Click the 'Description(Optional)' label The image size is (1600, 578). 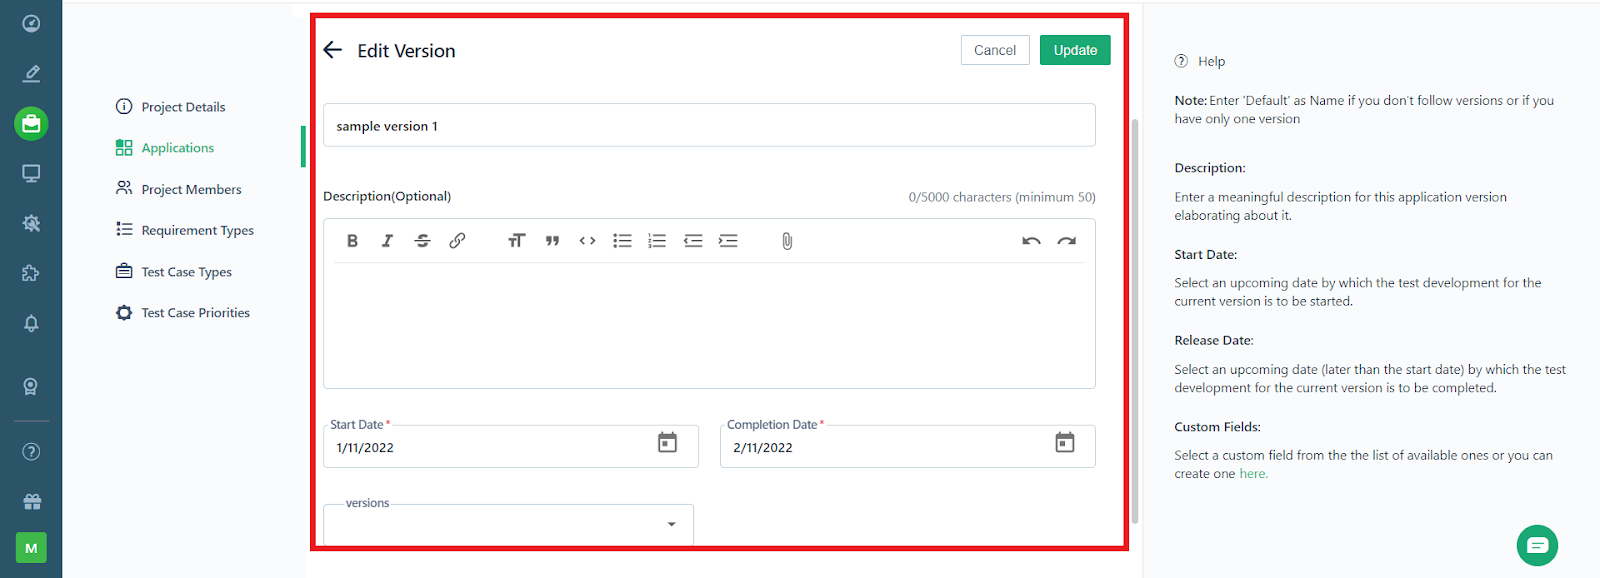point(387,196)
